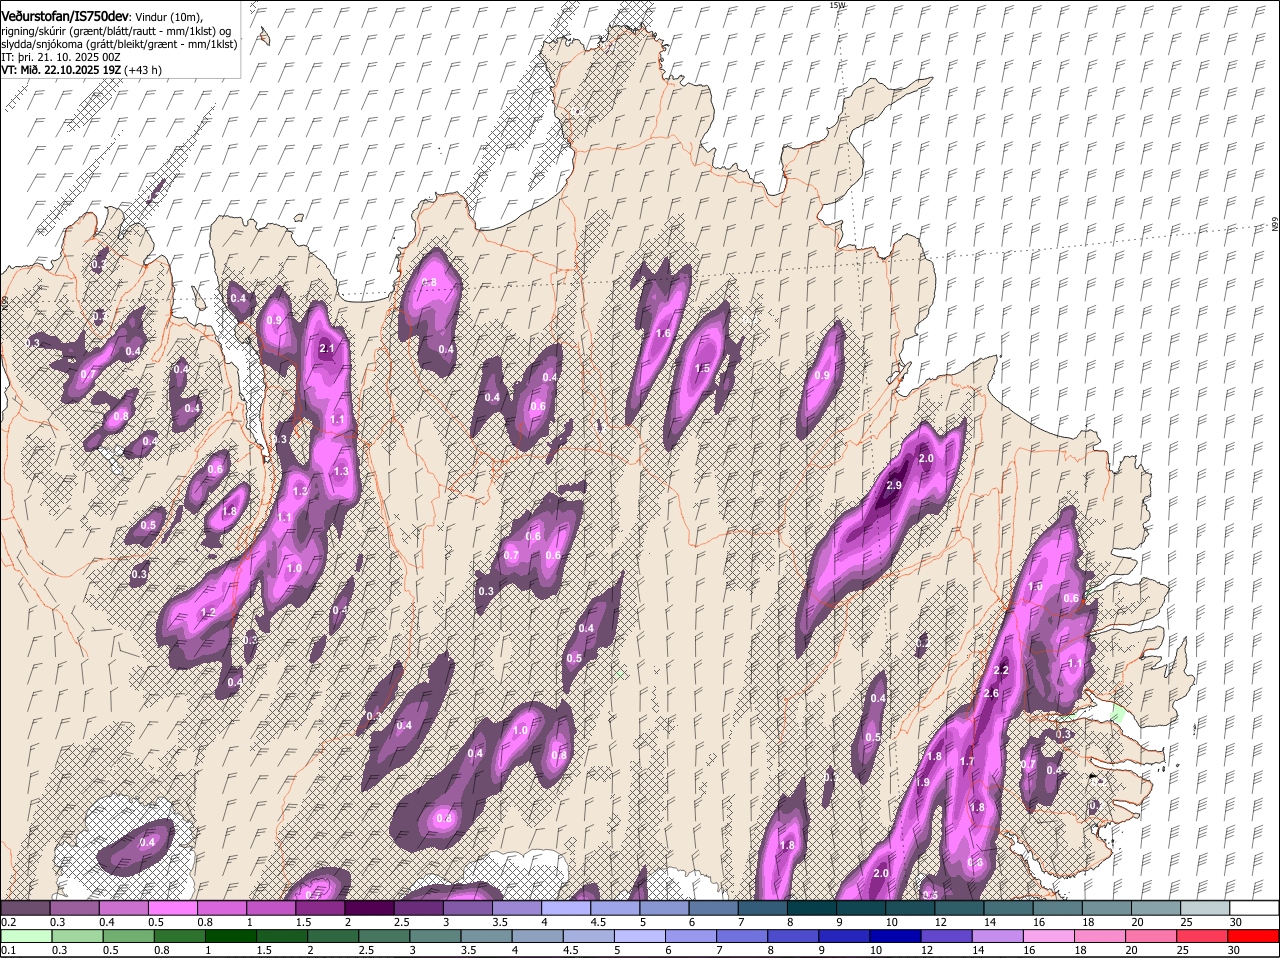Click the 1.2 precipitation value on the map
Screen dimensions: 1280x958
208,612
